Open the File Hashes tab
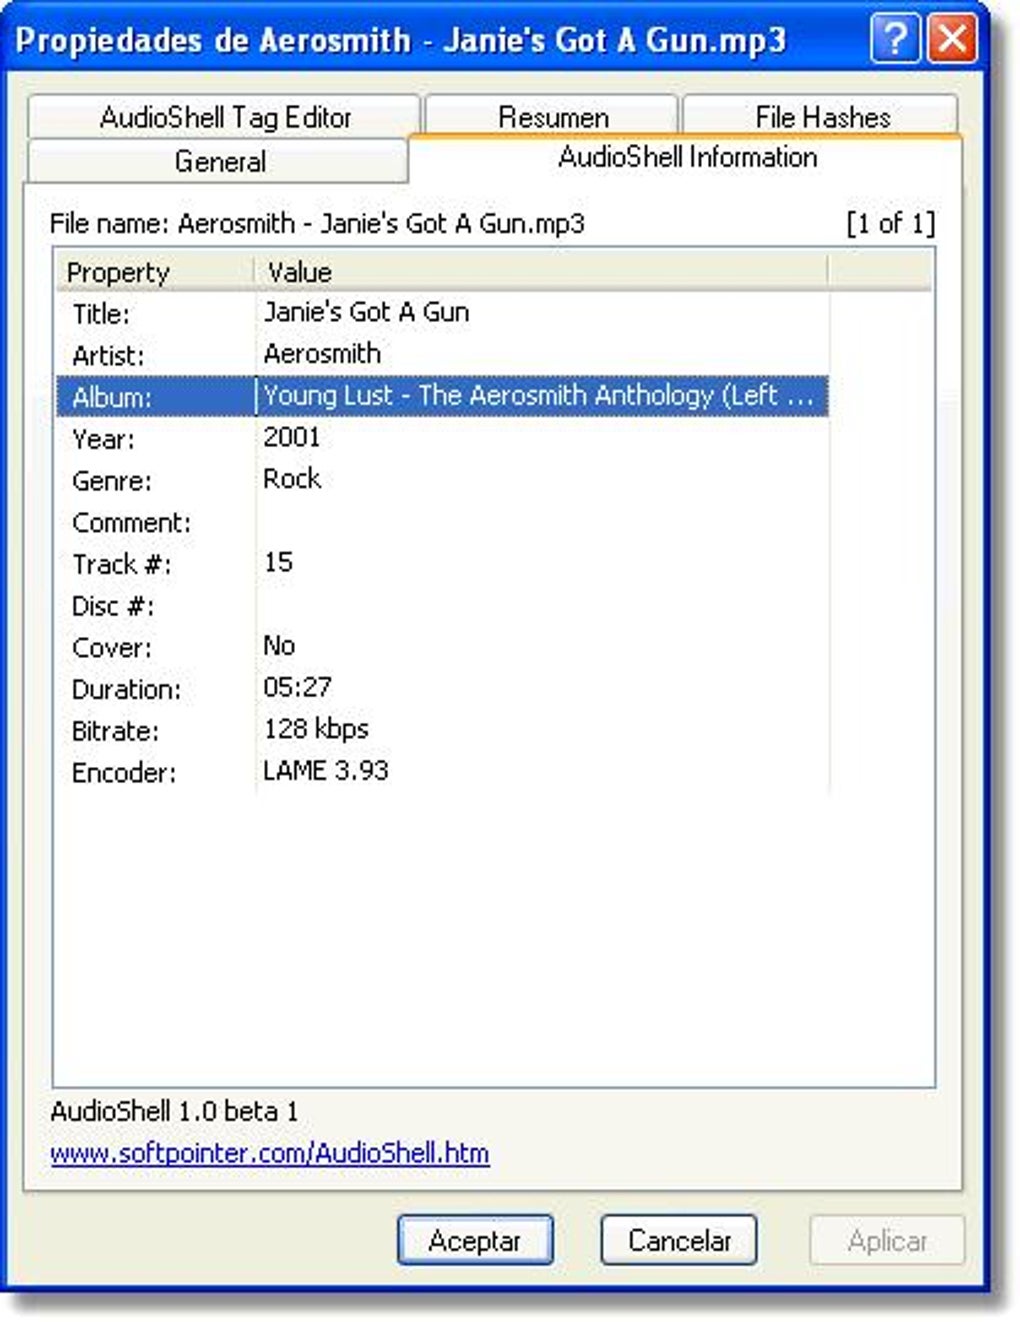Viewport: 1020px width, 1322px height. click(821, 117)
